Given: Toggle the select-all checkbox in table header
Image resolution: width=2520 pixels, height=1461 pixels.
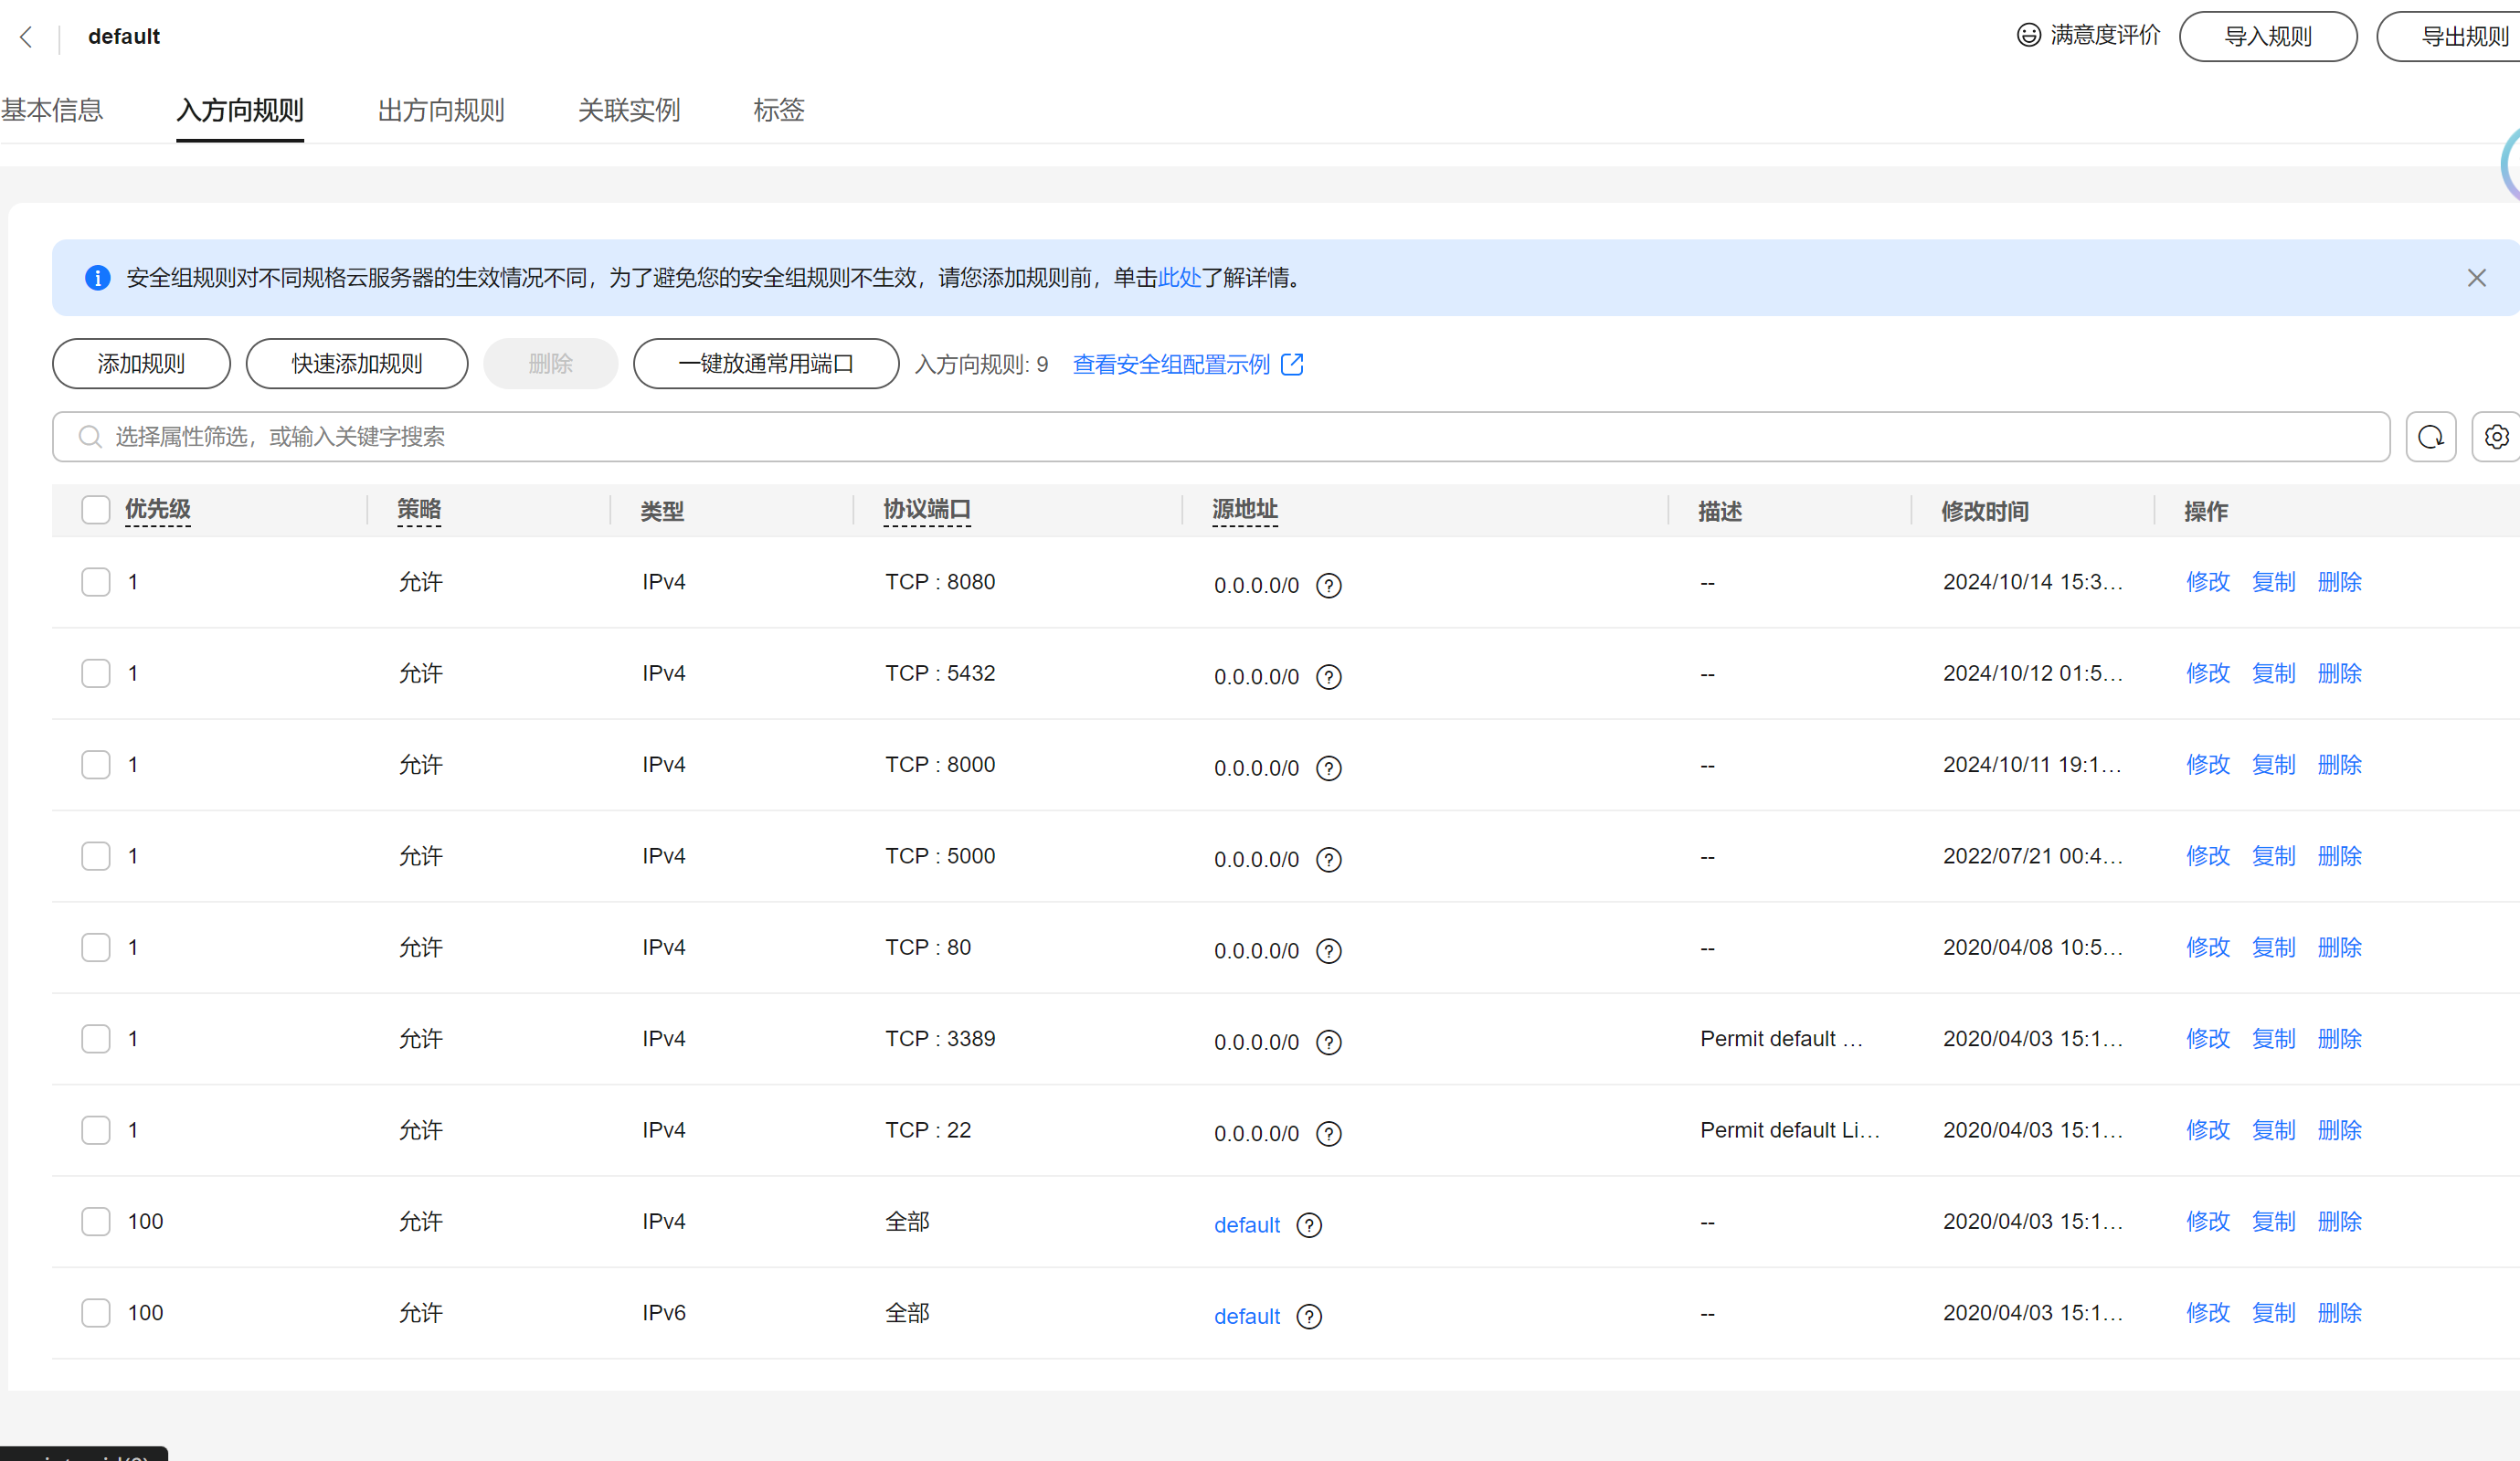Looking at the screenshot, I should (96, 510).
